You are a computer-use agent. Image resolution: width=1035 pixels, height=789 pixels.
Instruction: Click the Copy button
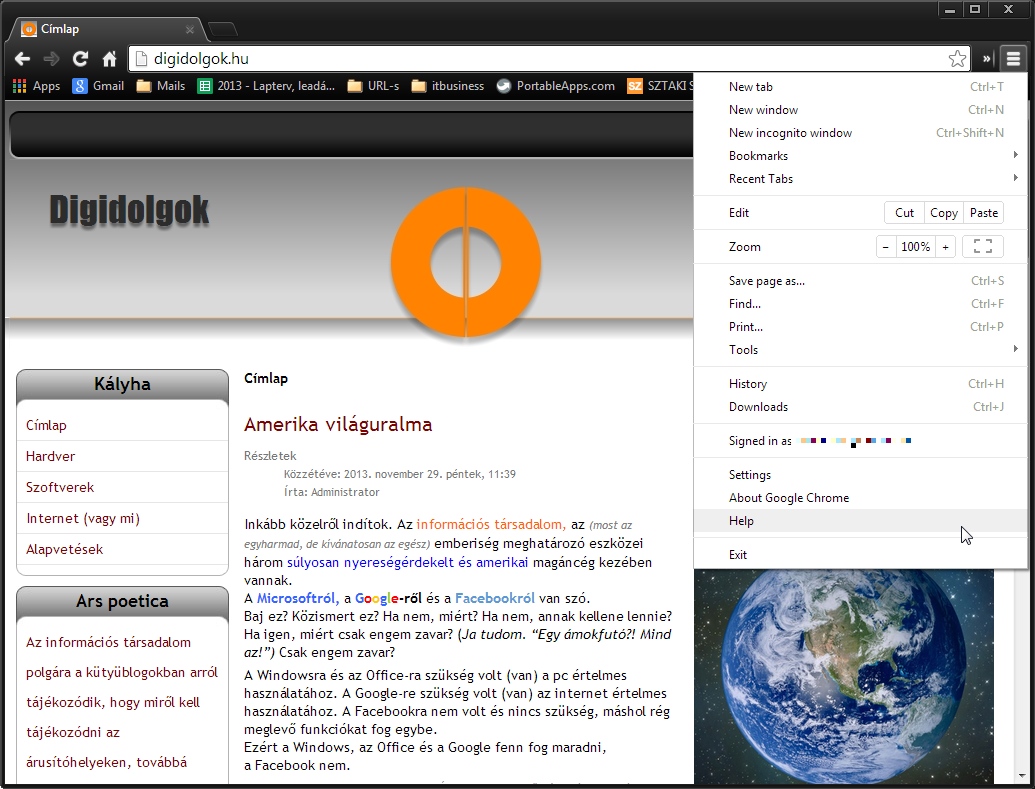pos(944,213)
